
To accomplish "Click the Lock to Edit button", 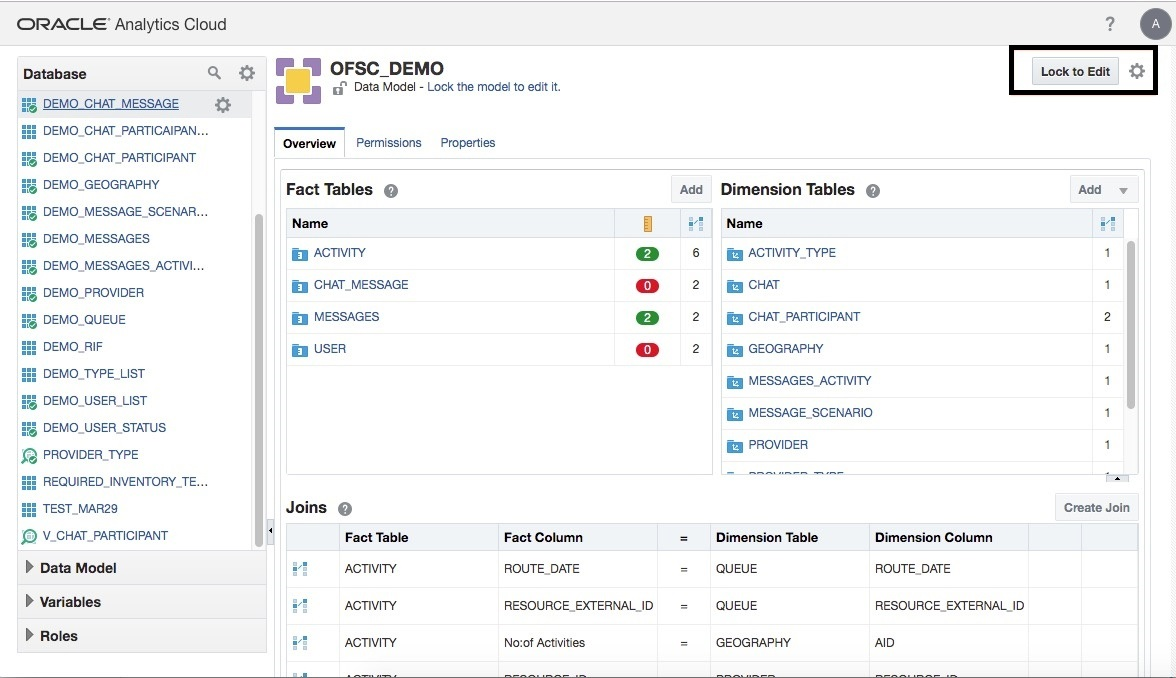I will pyautogui.click(x=1075, y=71).
